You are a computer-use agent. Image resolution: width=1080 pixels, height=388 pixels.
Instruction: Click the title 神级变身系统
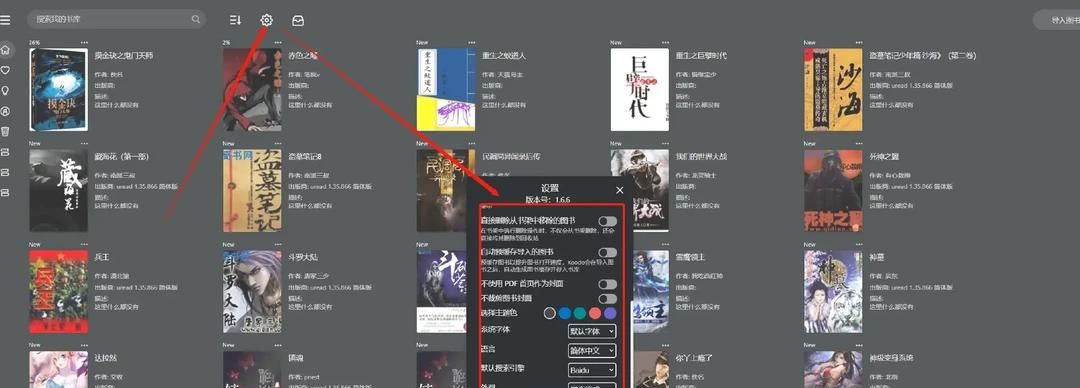[x=891, y=358]
